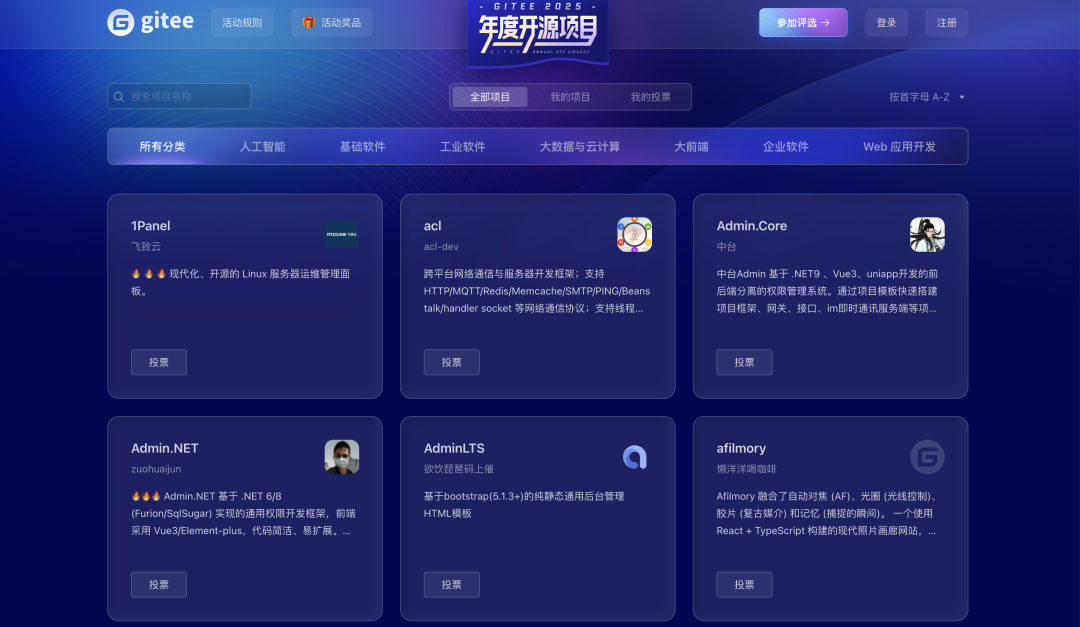
Task: Open the AdminLTS project title
Action: [454, 449]
